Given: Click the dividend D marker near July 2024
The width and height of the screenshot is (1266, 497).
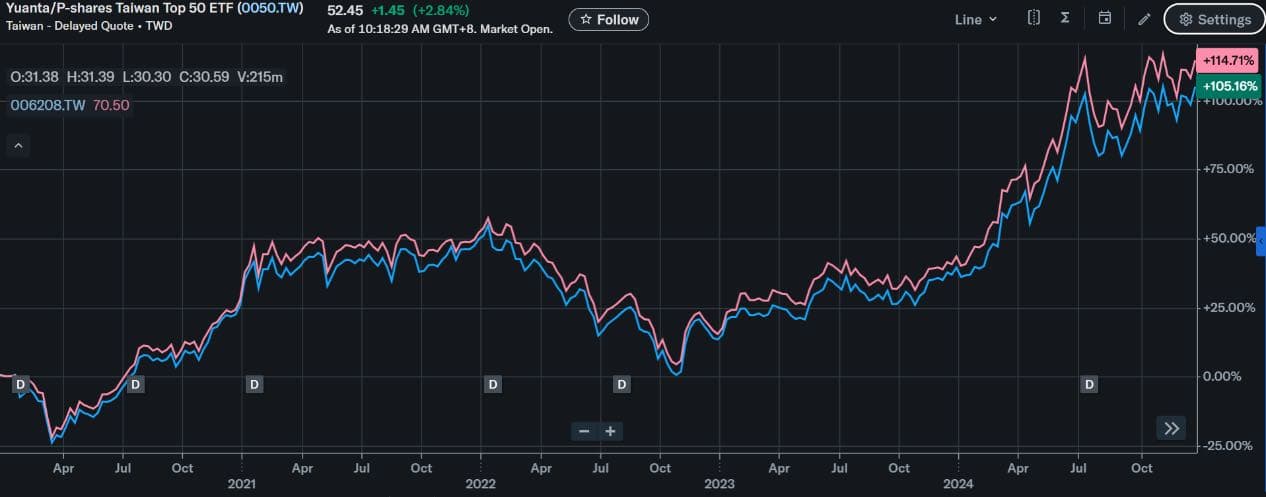Looking at the screenshot, I should click(x=1089, y=384).
